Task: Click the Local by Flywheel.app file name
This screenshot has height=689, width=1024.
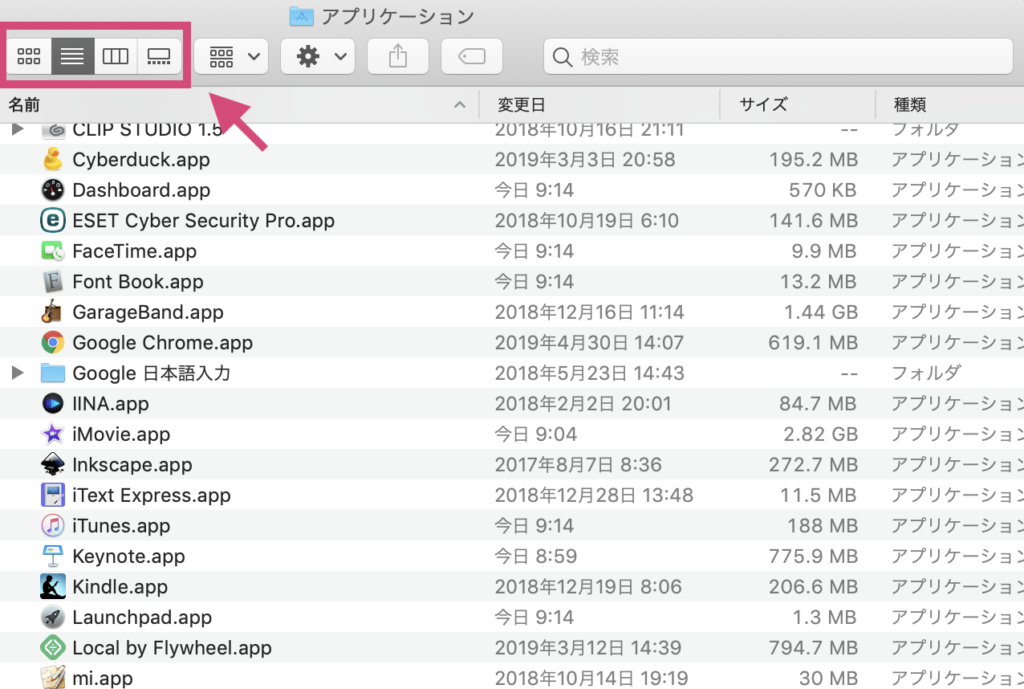Action: tap(172, 648)
